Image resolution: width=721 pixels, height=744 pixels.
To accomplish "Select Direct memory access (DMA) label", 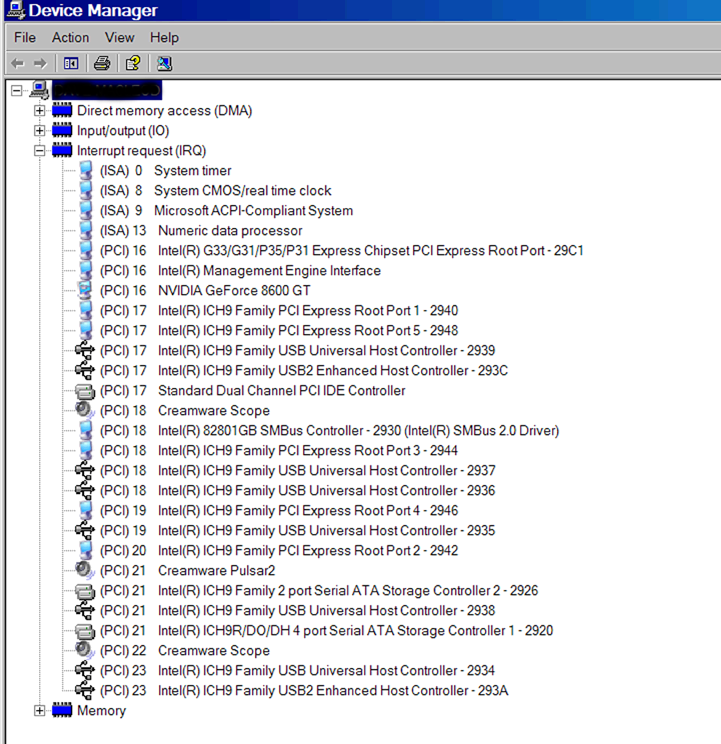I will coord(165,111).
